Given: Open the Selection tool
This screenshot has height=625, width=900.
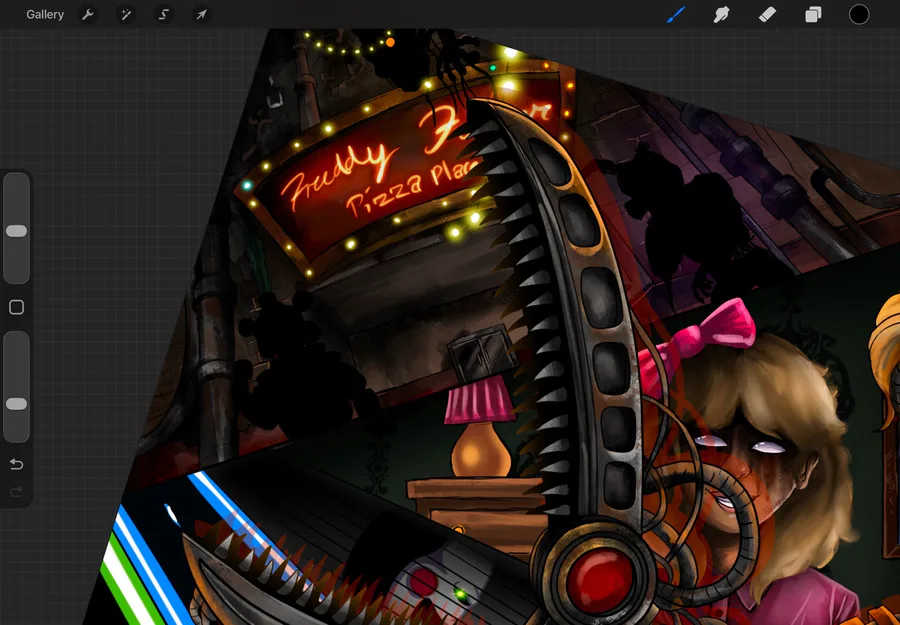Looking at the screenshot, I should point(164,15).
